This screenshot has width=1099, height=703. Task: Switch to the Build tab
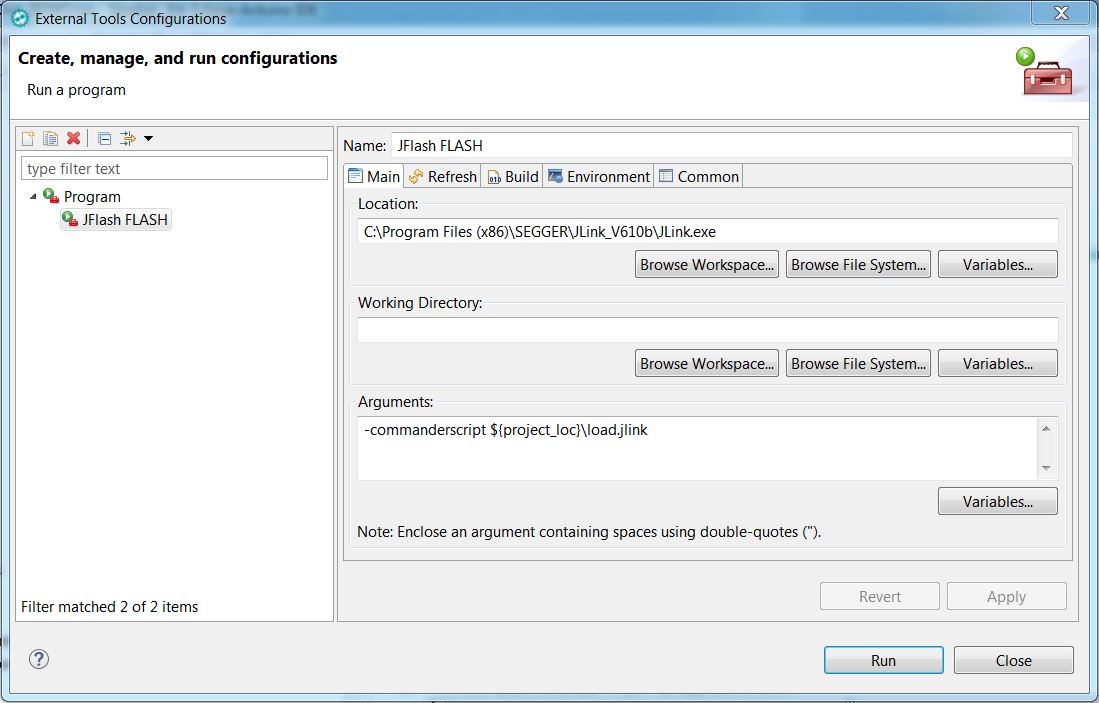(x=512, y=176)
